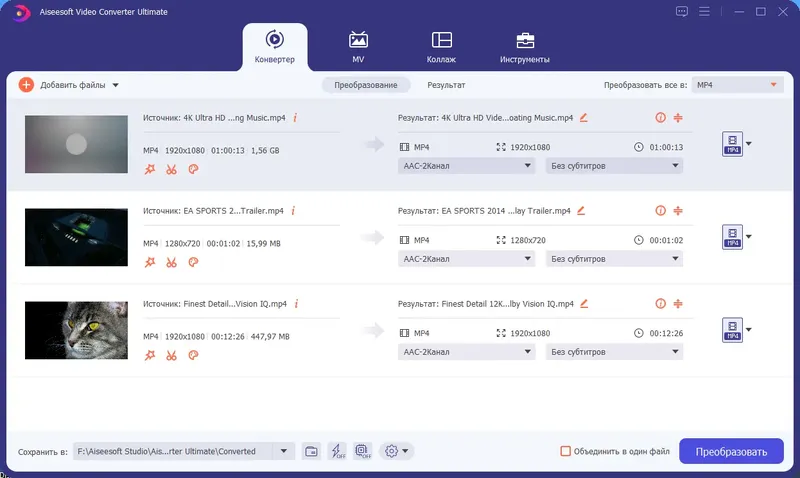
Task: Click the result duration 00:12:26
Action: (666, 333)
